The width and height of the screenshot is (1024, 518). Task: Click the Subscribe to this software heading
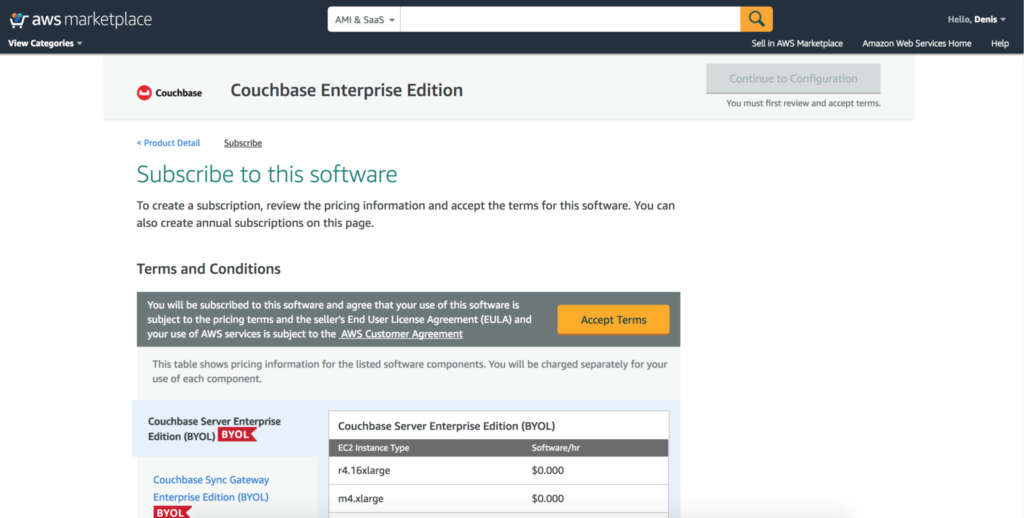(266, 174)
